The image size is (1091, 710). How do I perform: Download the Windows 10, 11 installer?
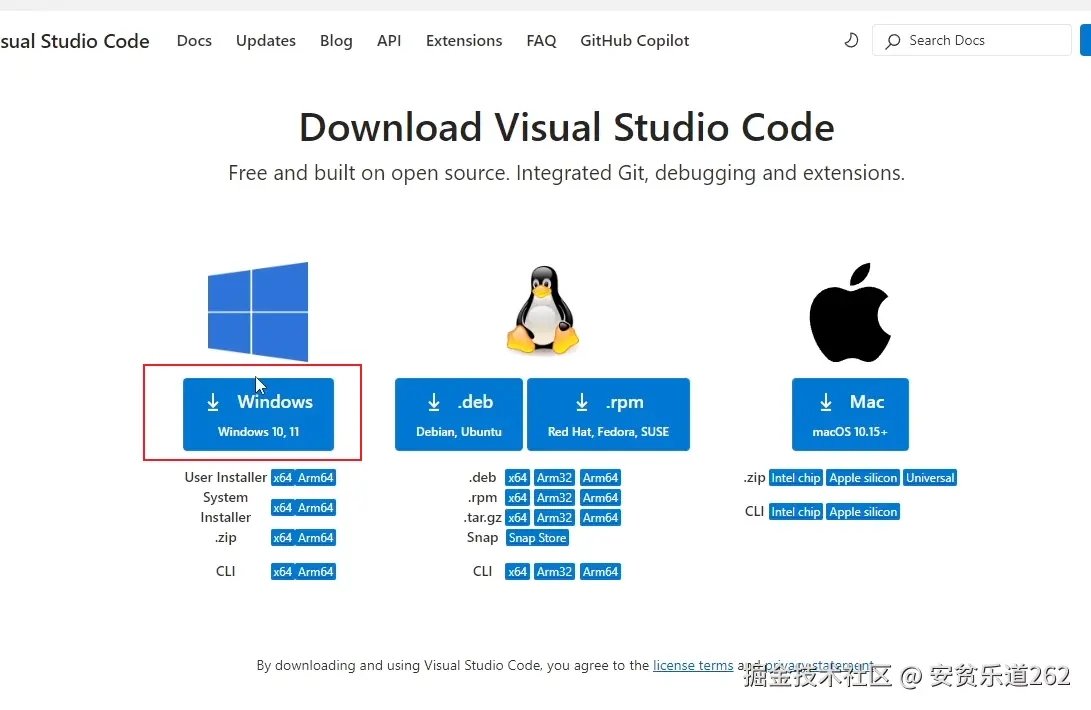(258, 414)
